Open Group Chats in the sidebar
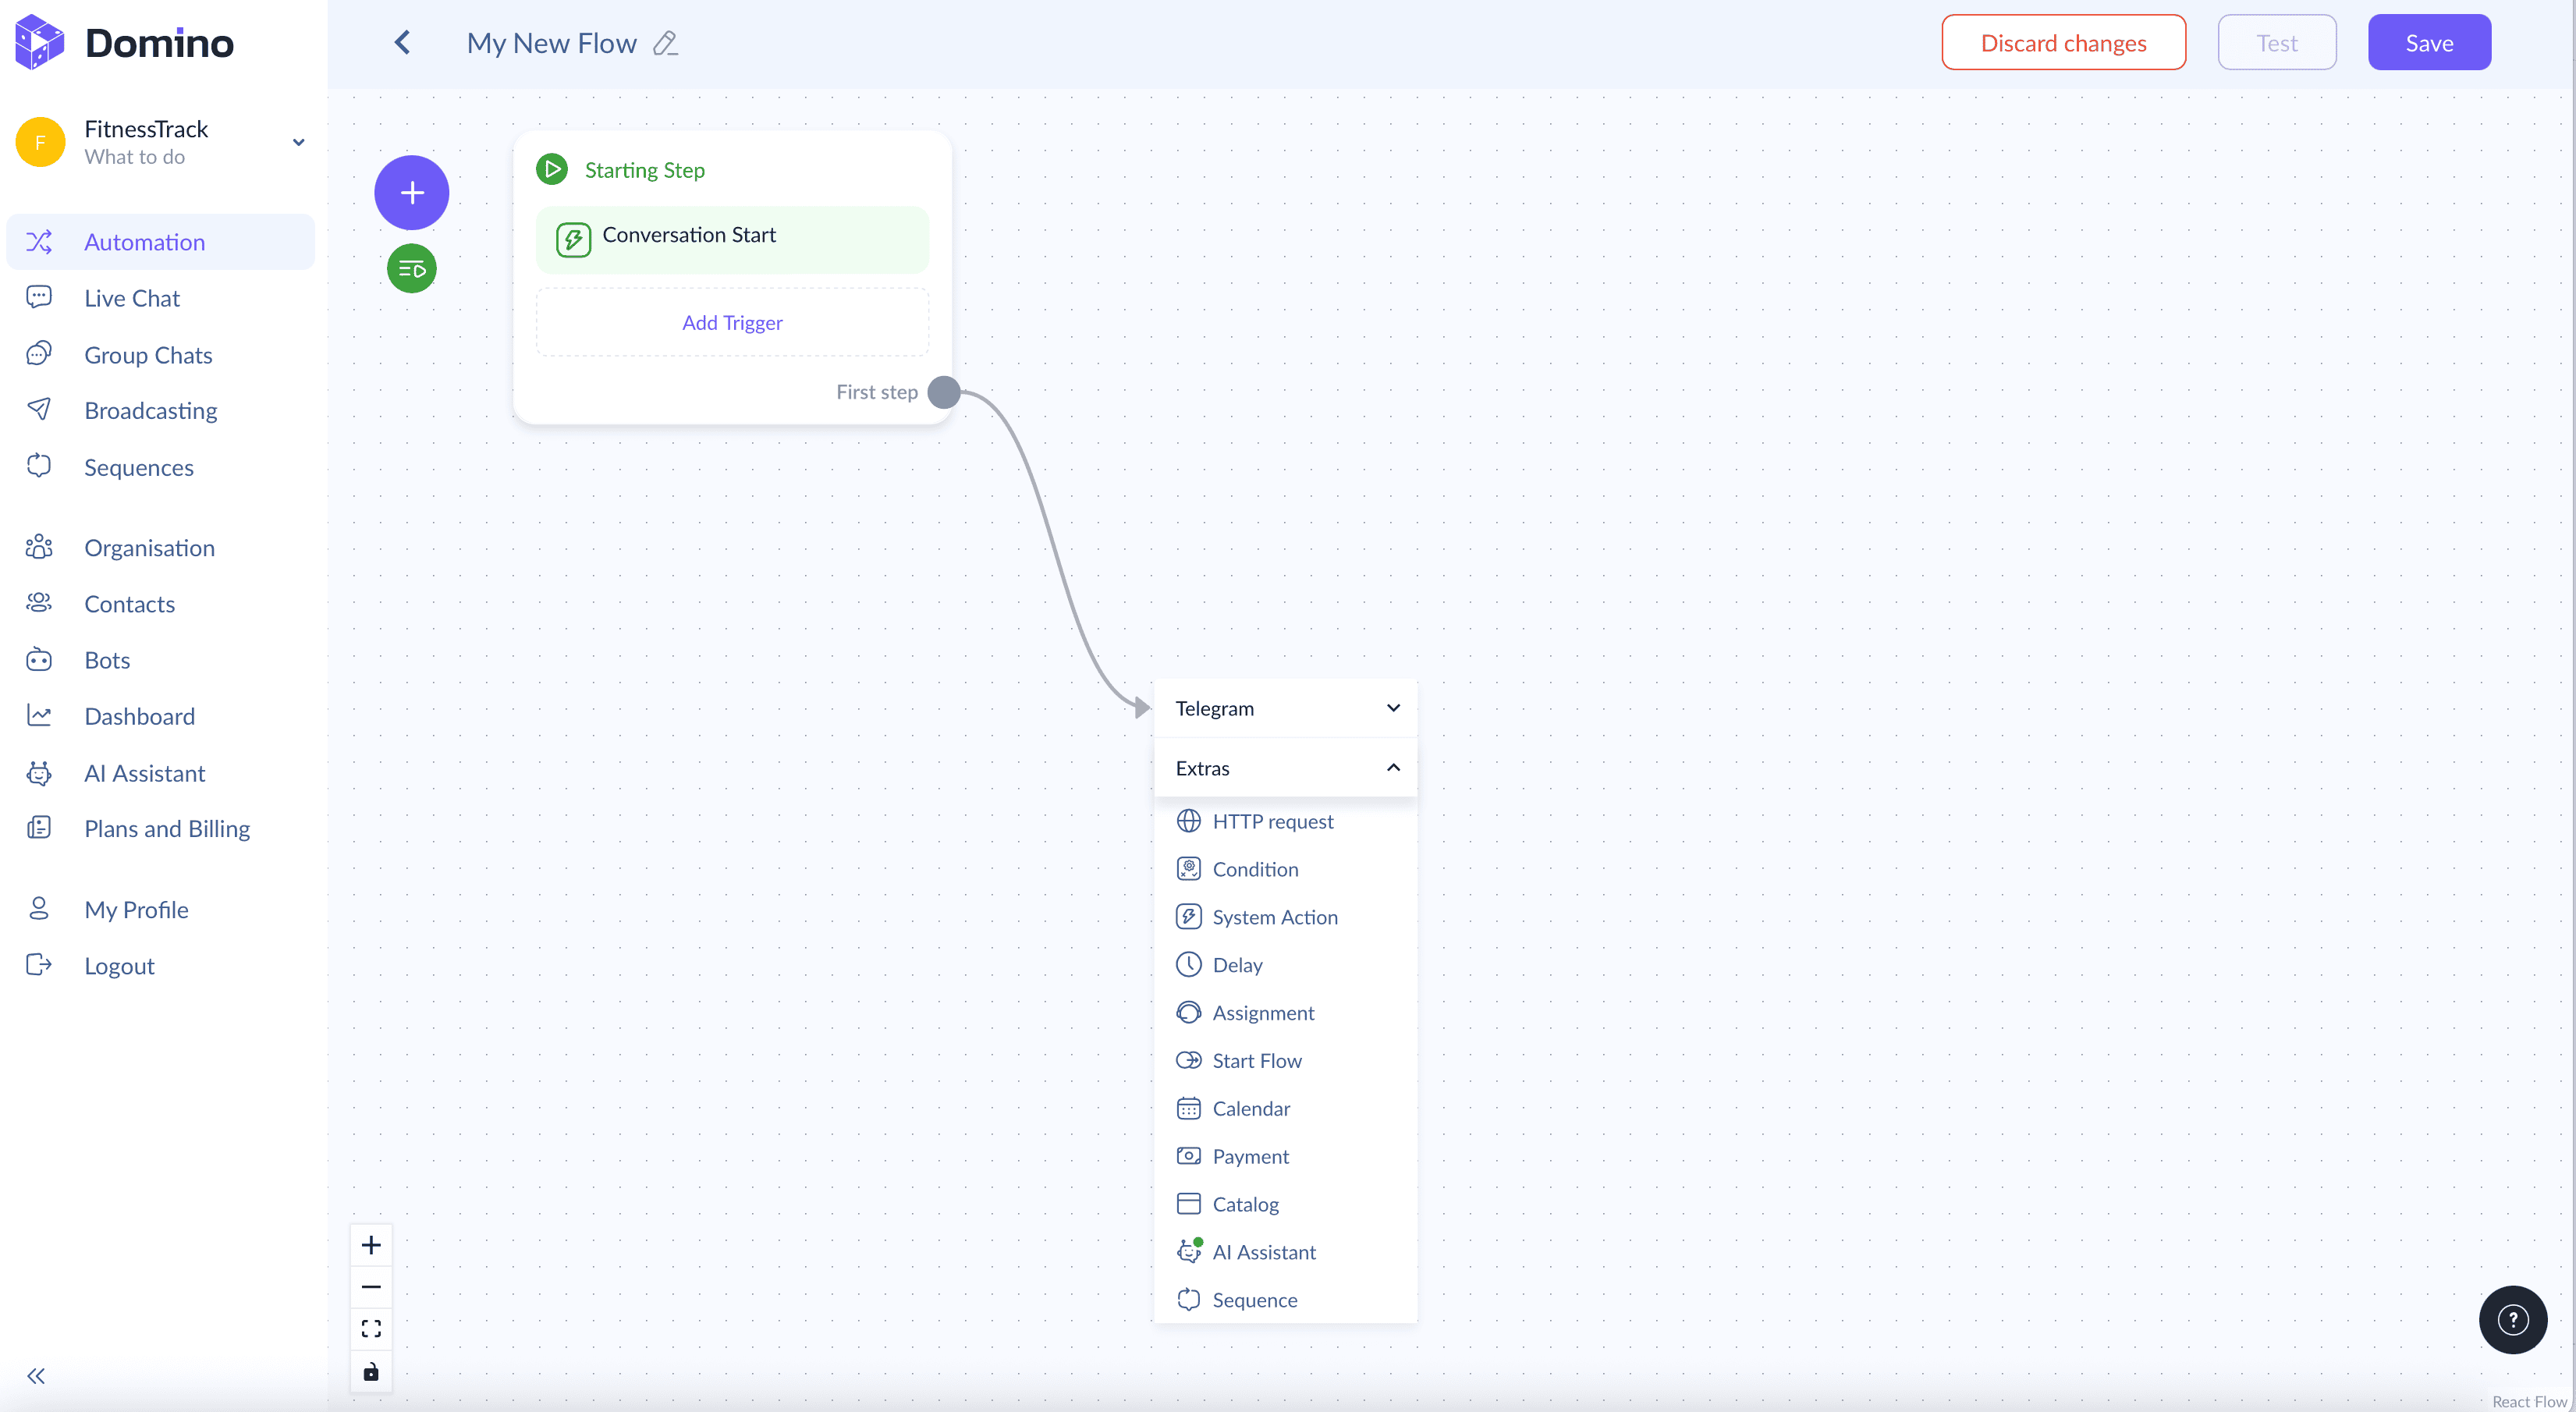 [161, 355]
